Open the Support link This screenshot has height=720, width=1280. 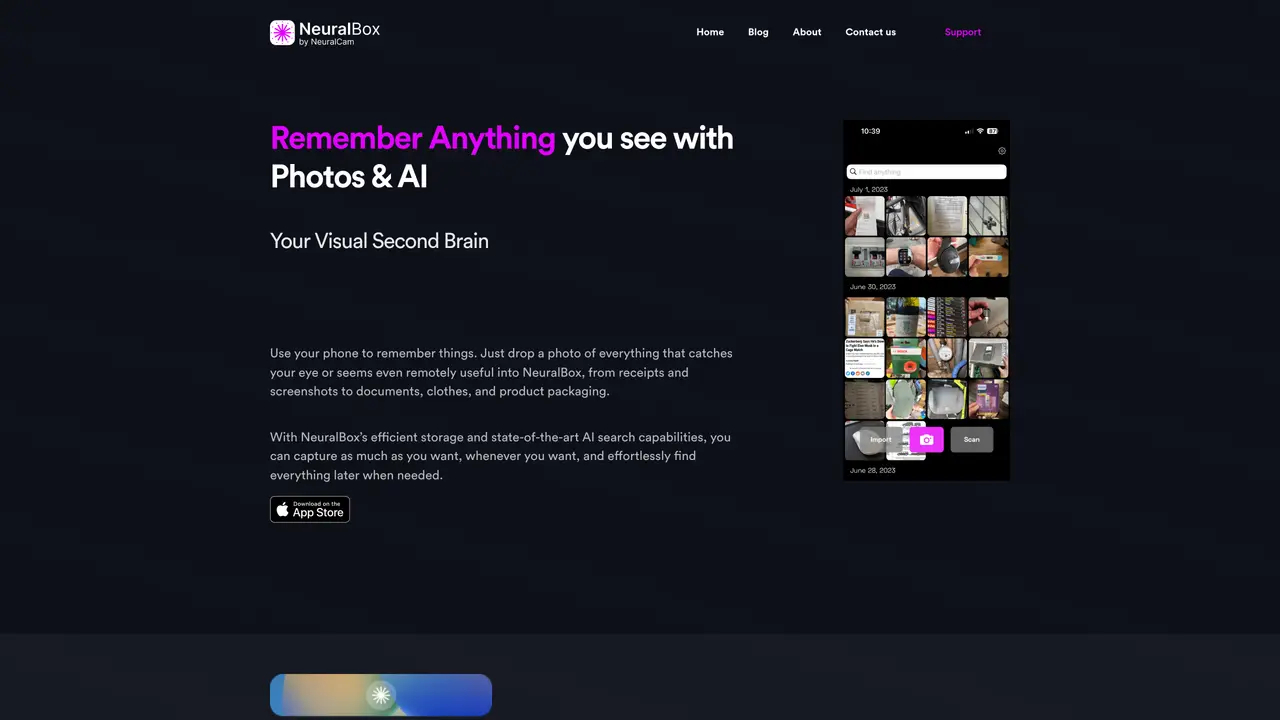tap(963, 32)
